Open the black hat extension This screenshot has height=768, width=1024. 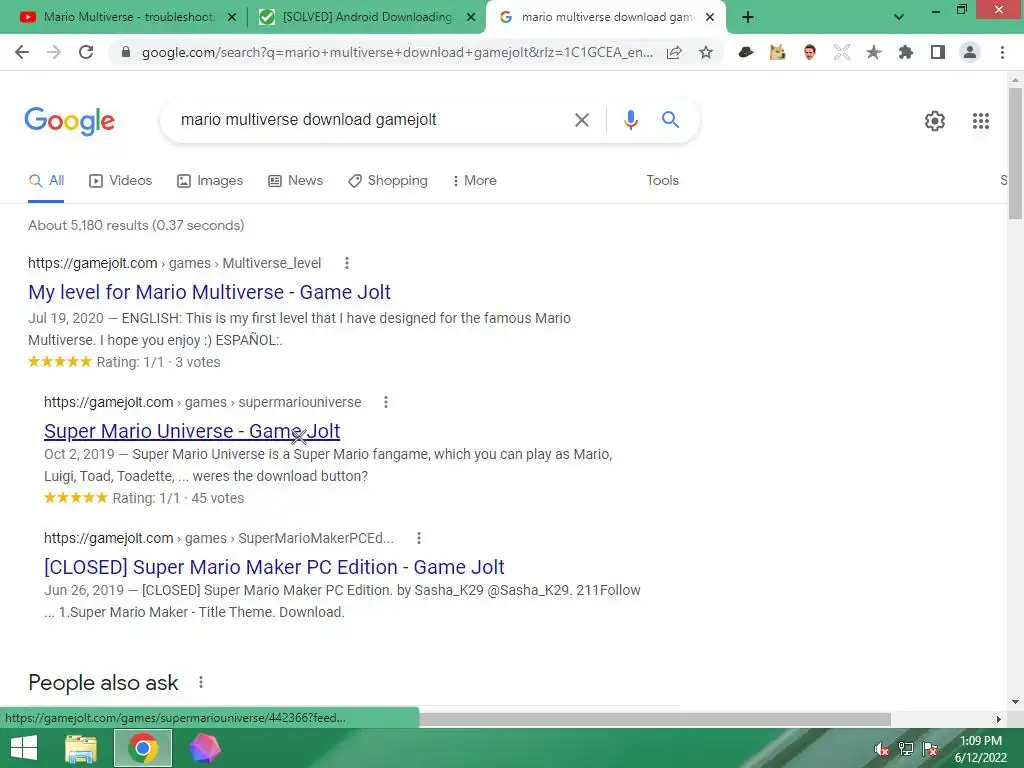point(745,52)
